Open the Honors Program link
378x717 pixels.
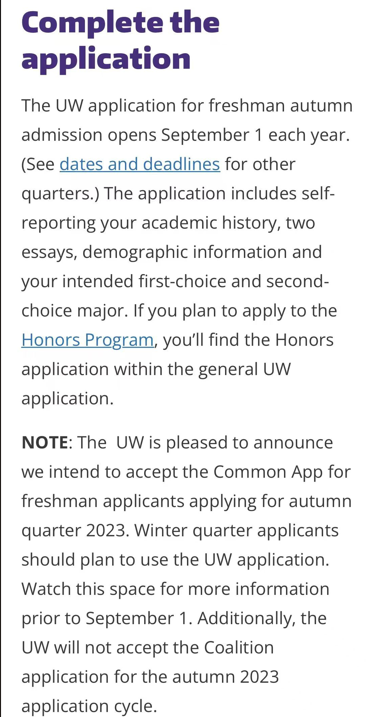point(87,340)
